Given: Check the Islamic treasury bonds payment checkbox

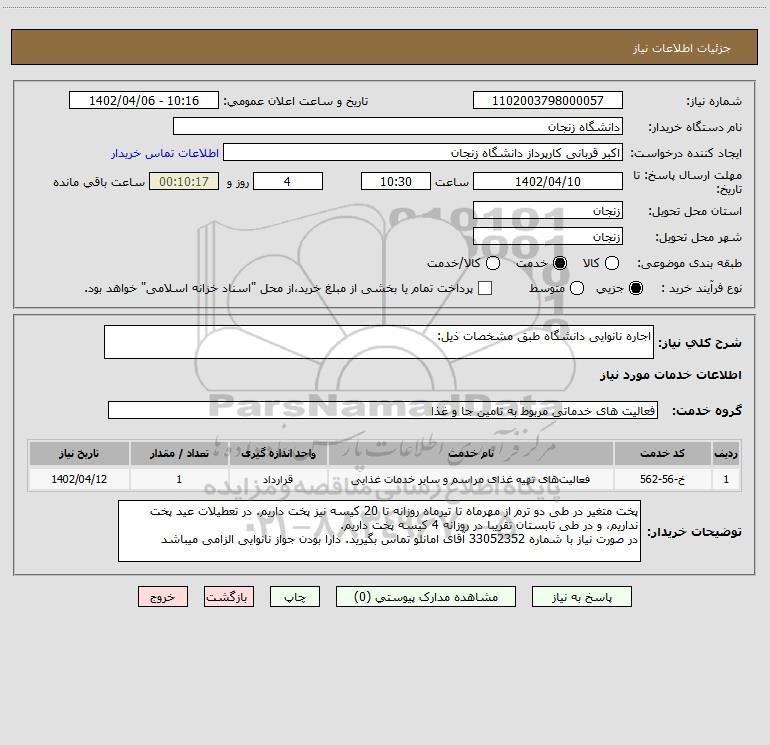Looking at the screenshot, I should point(485,288).
